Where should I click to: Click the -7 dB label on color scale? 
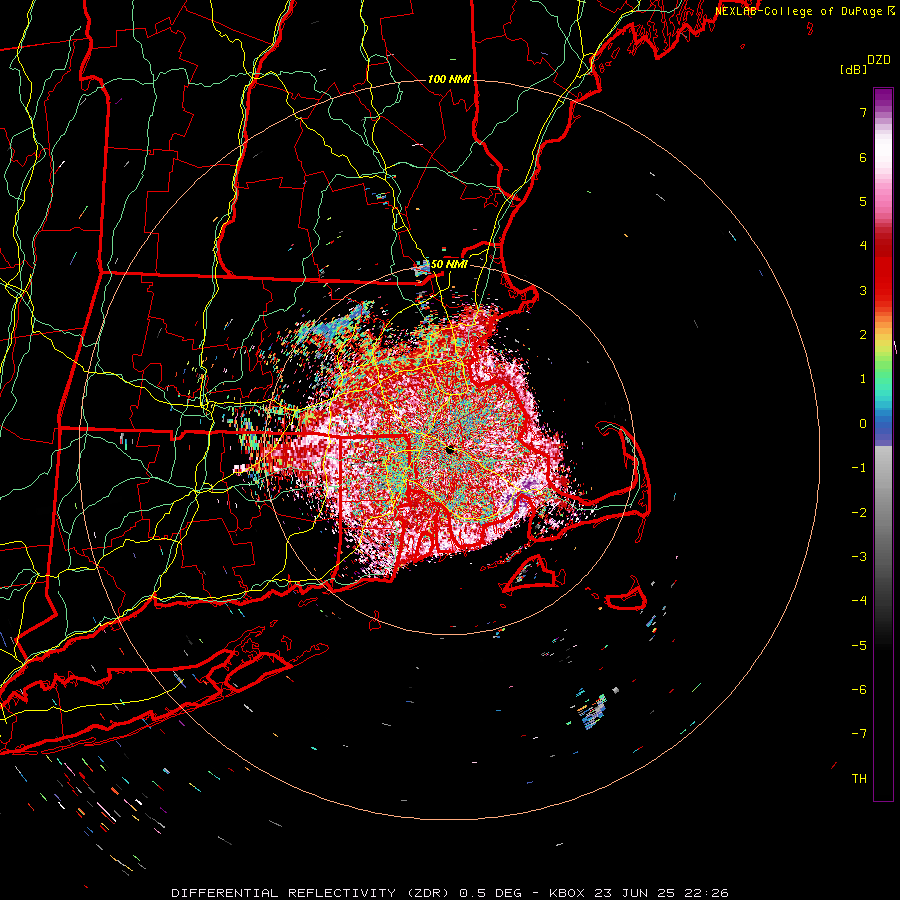[859, 734]
